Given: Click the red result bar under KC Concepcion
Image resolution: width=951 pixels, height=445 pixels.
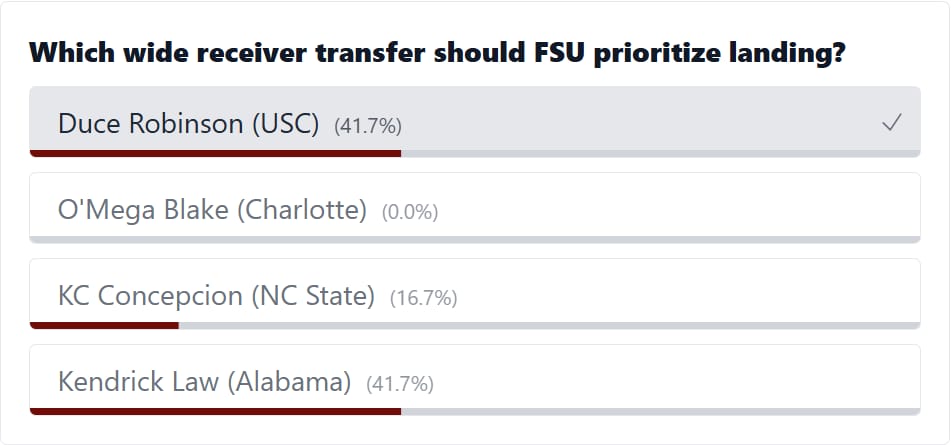Looking at the screenshot, I should (x=104, y=325).
